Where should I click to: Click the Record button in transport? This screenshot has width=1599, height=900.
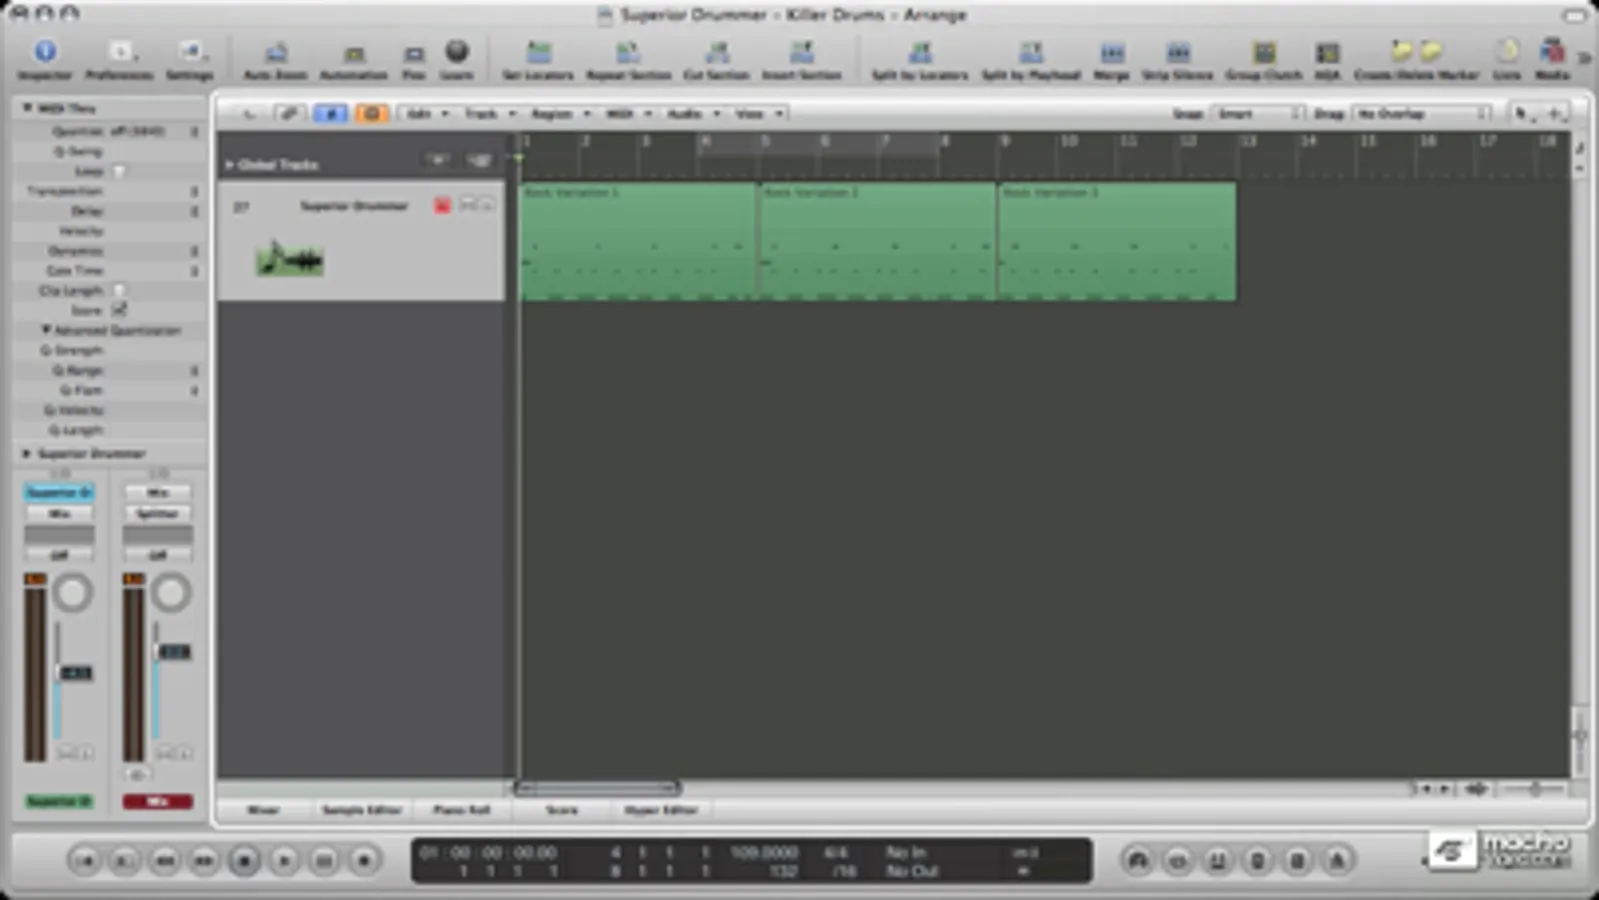click(x=364, y=860)
